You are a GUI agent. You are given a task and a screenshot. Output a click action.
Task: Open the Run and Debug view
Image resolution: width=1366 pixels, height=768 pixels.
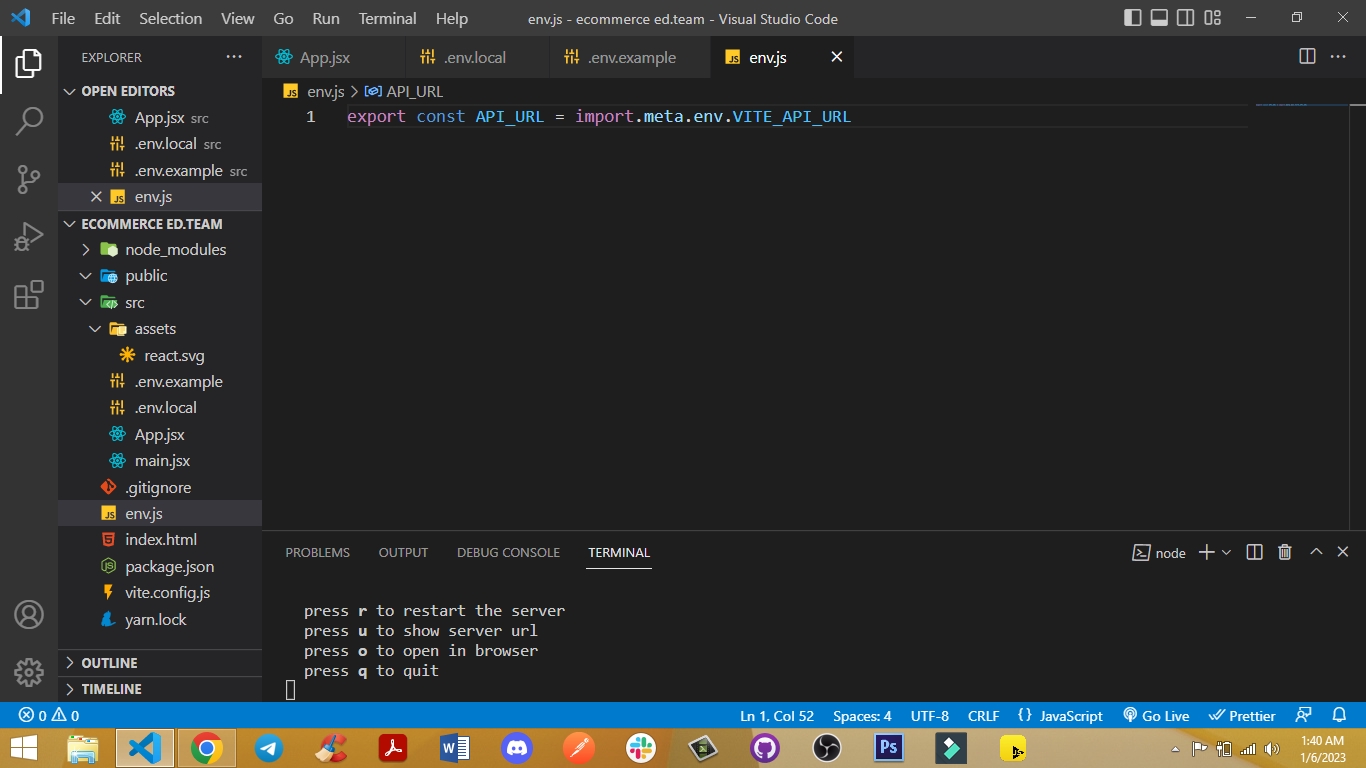[29, 237]
